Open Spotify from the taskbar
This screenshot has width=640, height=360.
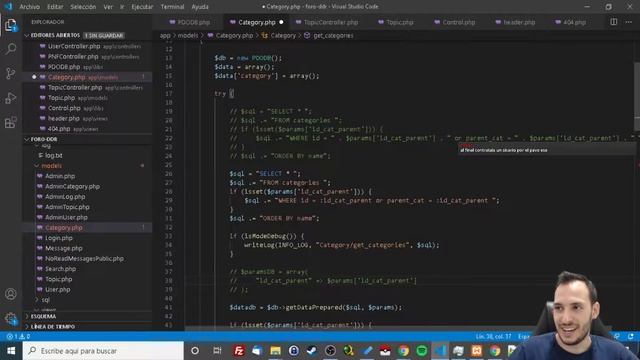pos(422,351)
